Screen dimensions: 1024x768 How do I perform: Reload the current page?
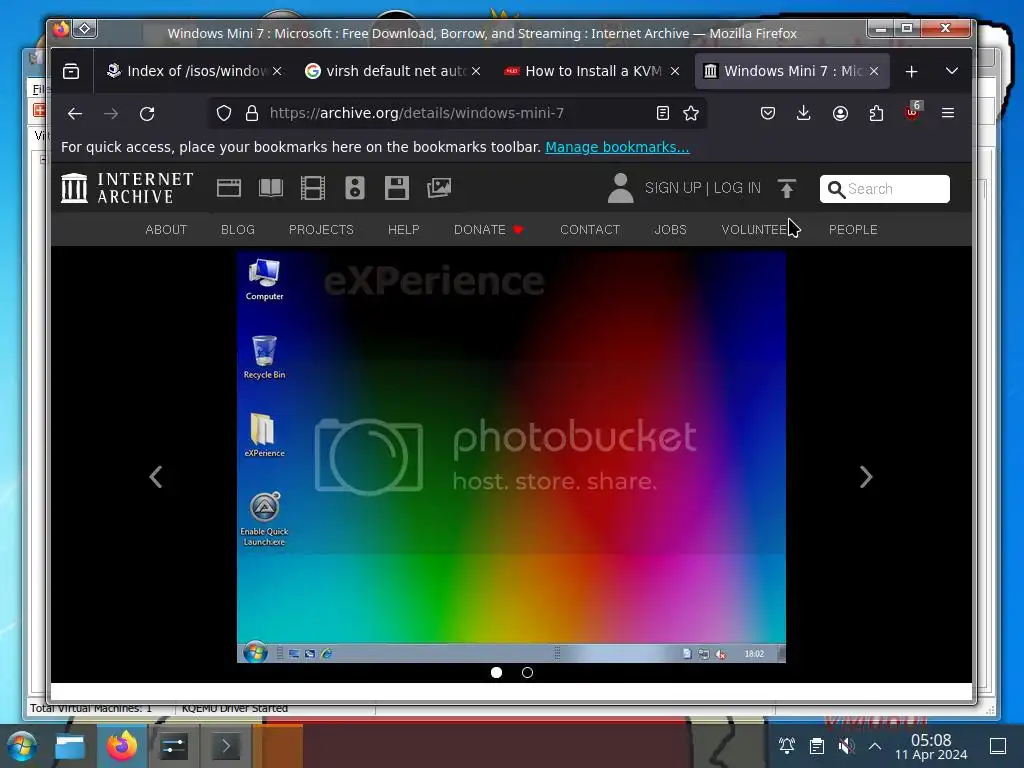(147, 113)
